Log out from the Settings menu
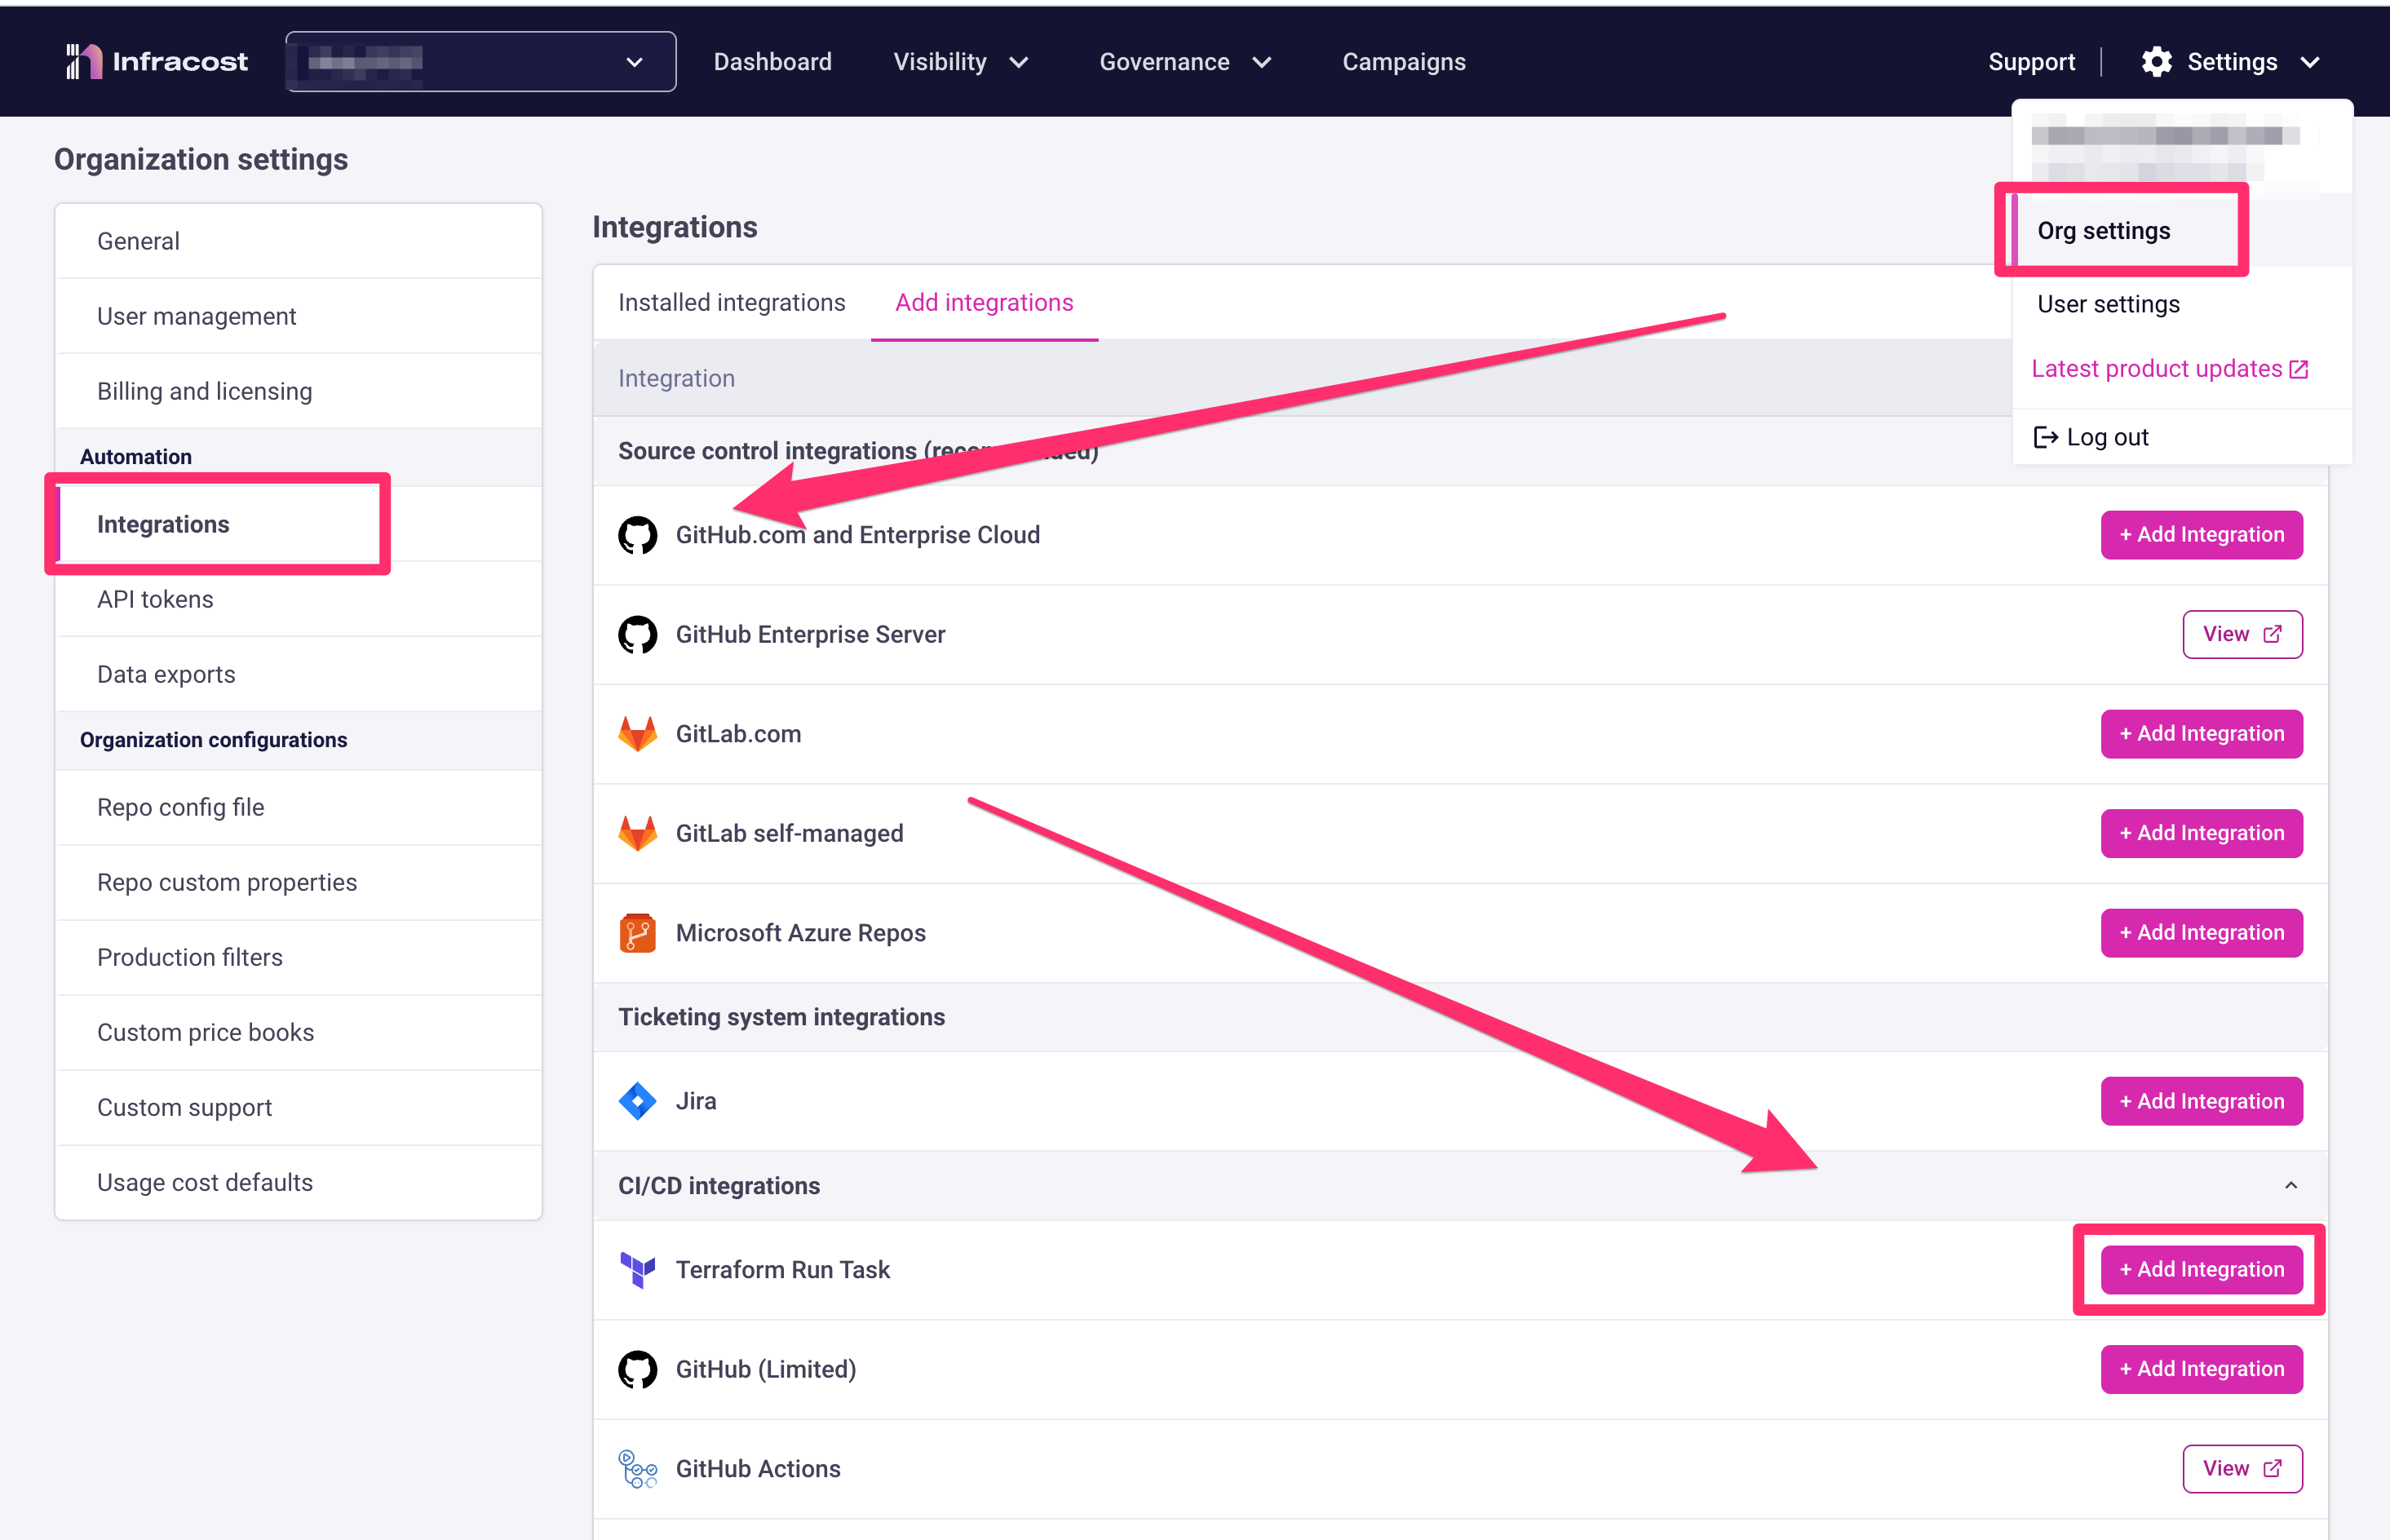The width and height of the screenshot is (2390, 1540). (2092, 437)
